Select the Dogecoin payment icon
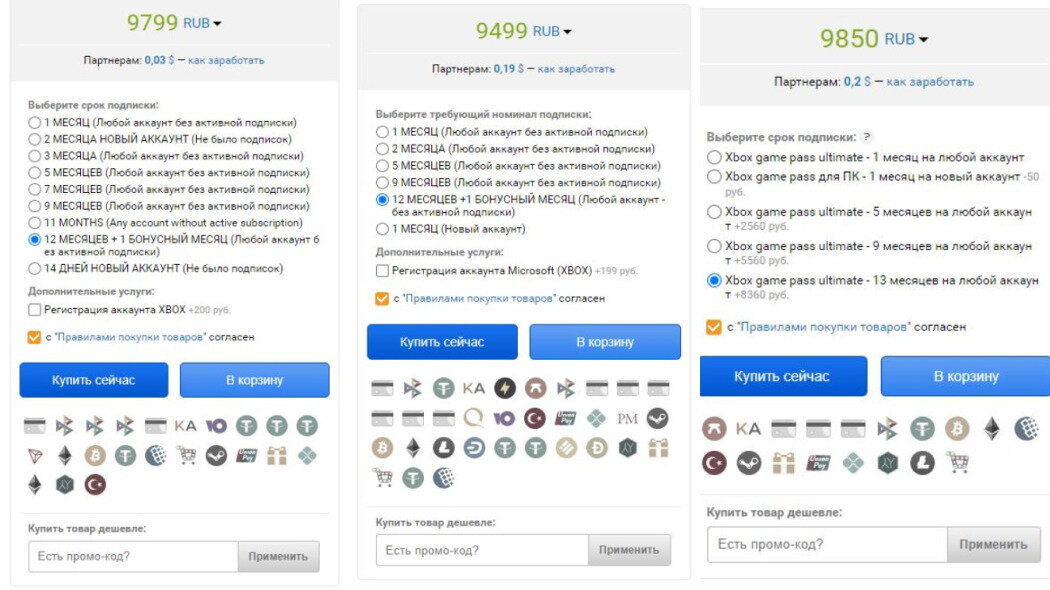This screenshot has height=590, width=1050. click(x=597, y=448)
